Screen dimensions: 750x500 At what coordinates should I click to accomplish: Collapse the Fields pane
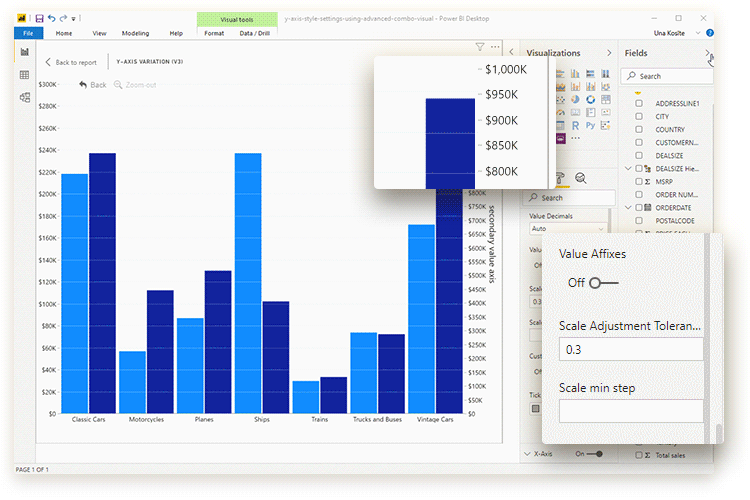click(x=707, y=53)
